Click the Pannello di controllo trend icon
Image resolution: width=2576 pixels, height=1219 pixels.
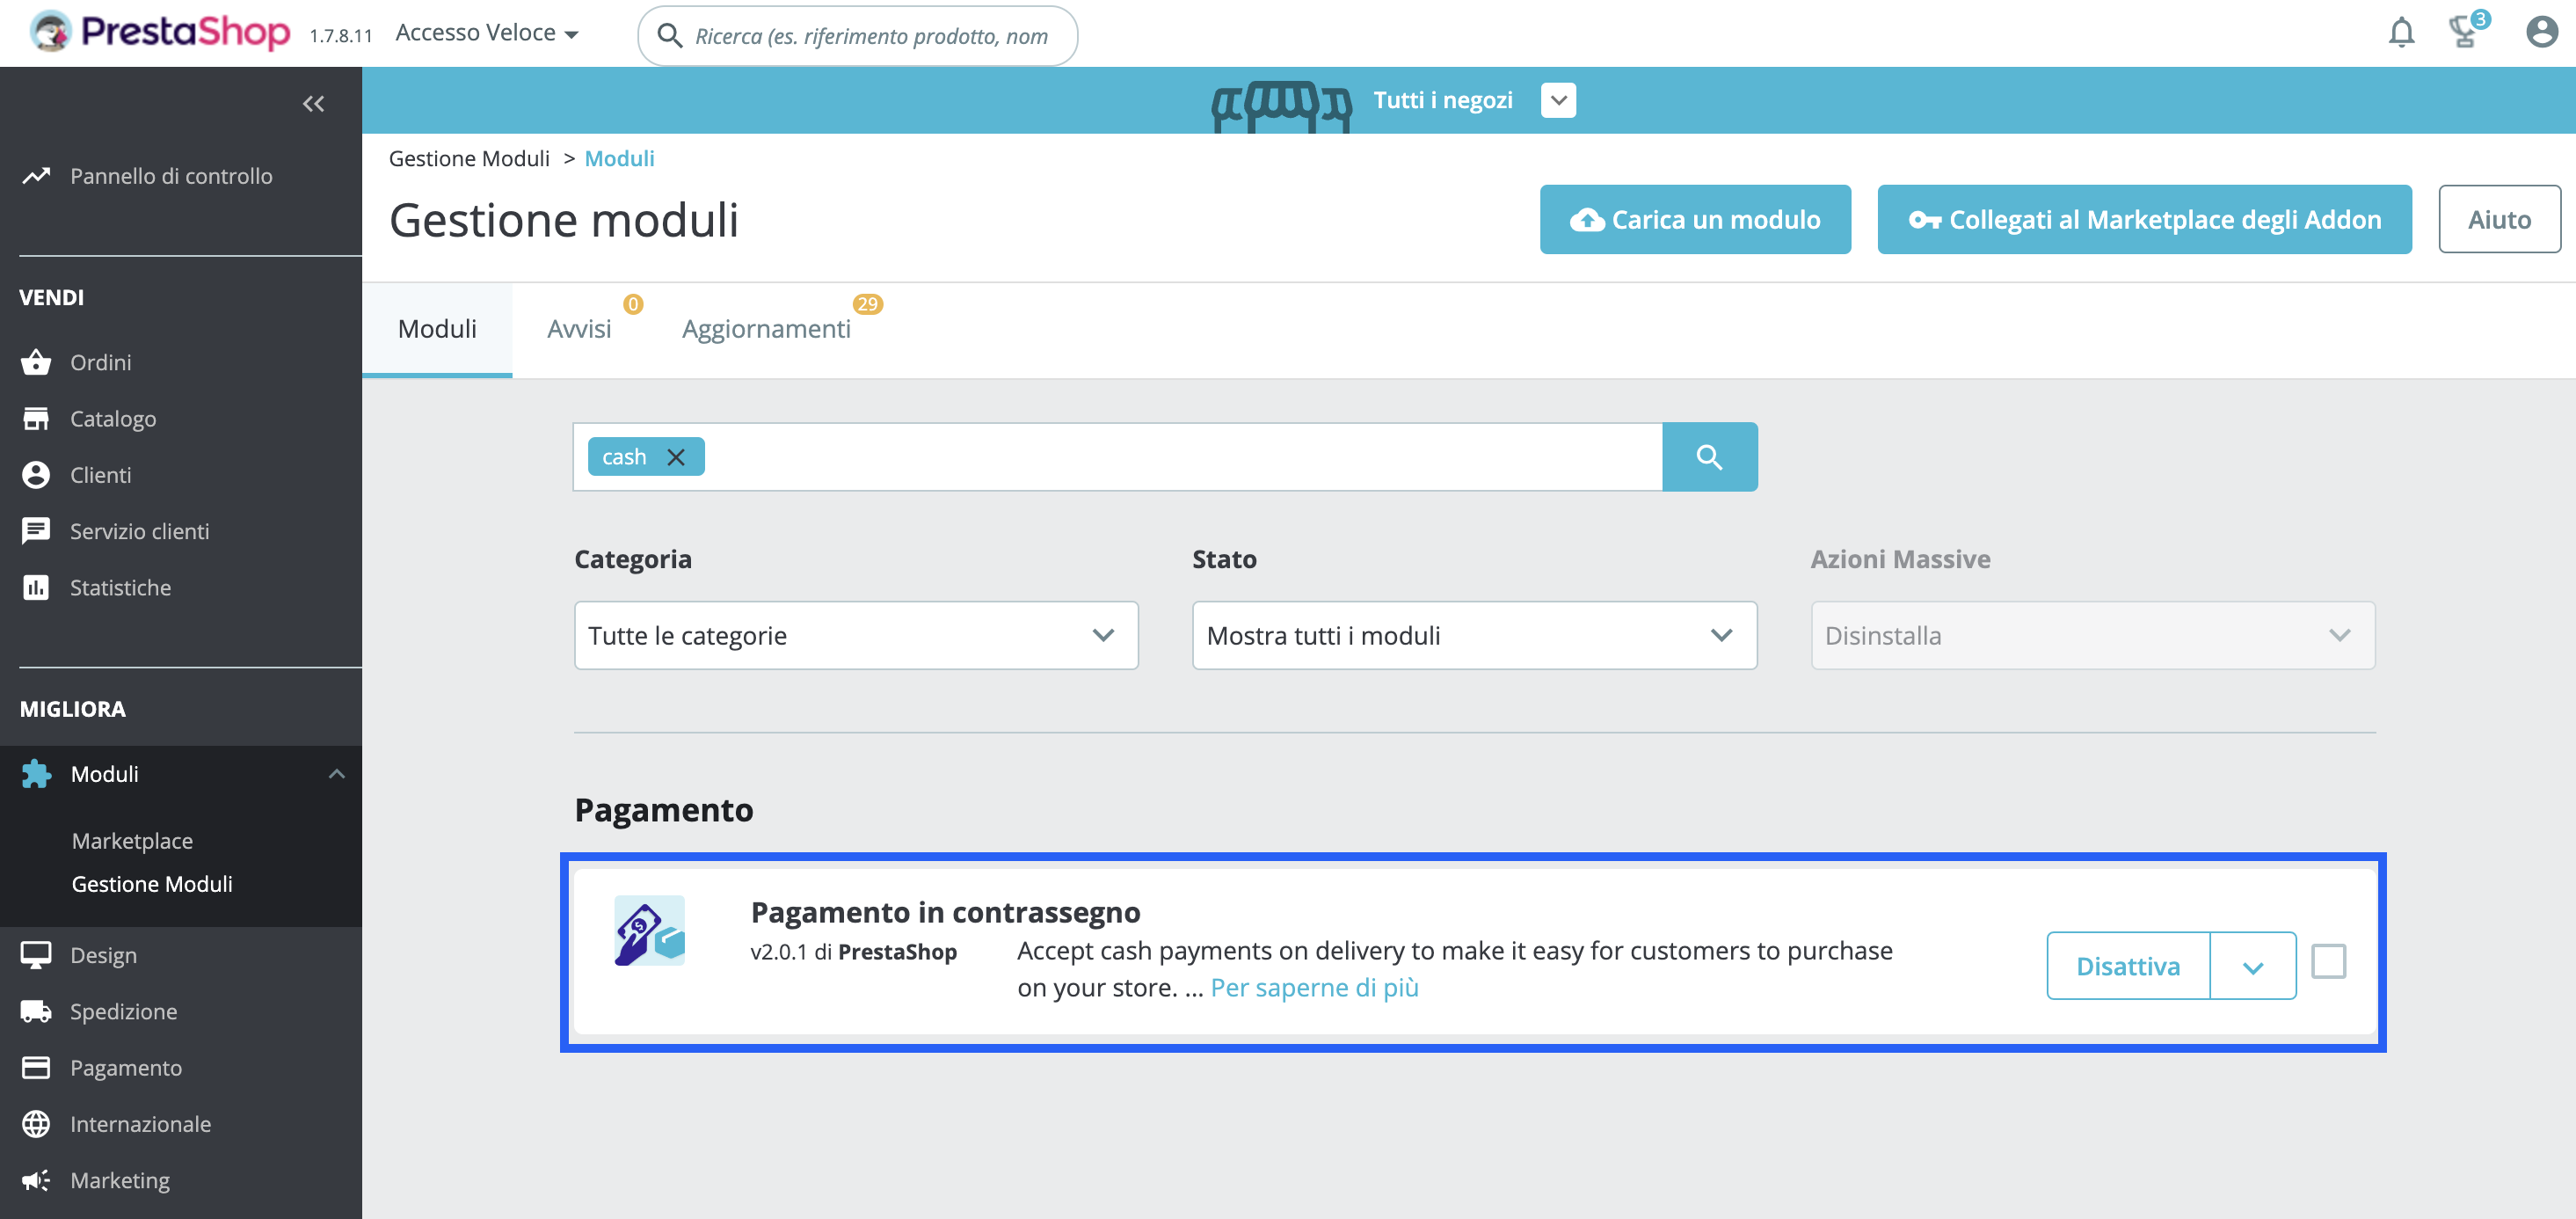coord(36,176)
